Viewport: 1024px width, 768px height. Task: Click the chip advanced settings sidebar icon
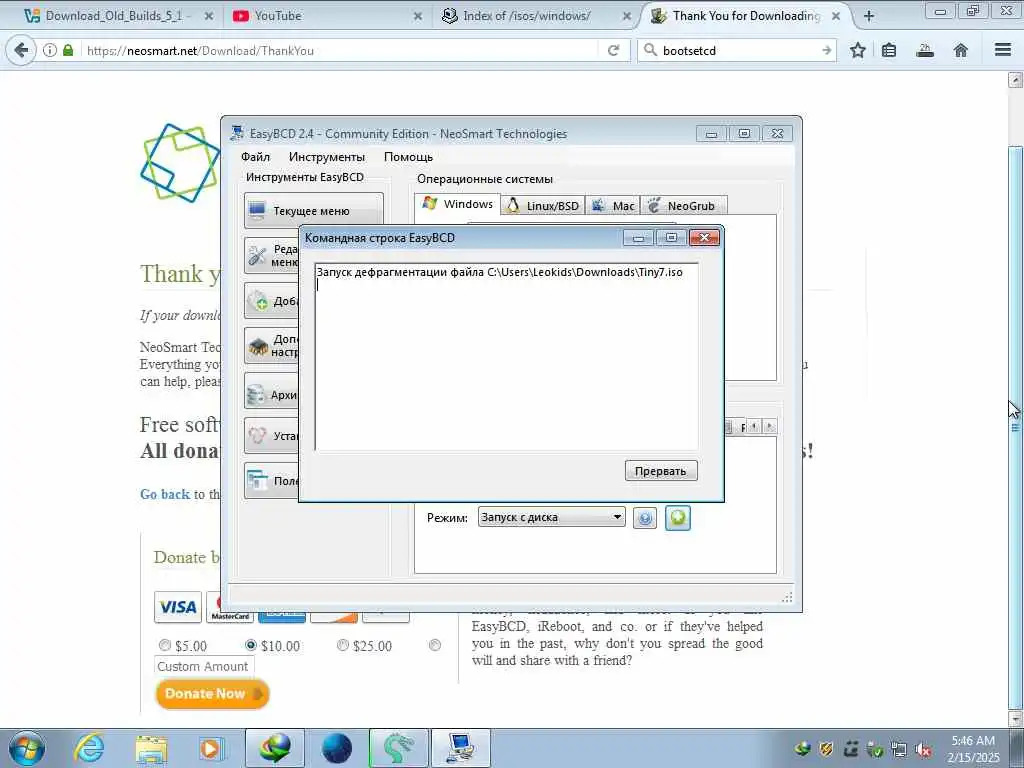tap(258, 345)
